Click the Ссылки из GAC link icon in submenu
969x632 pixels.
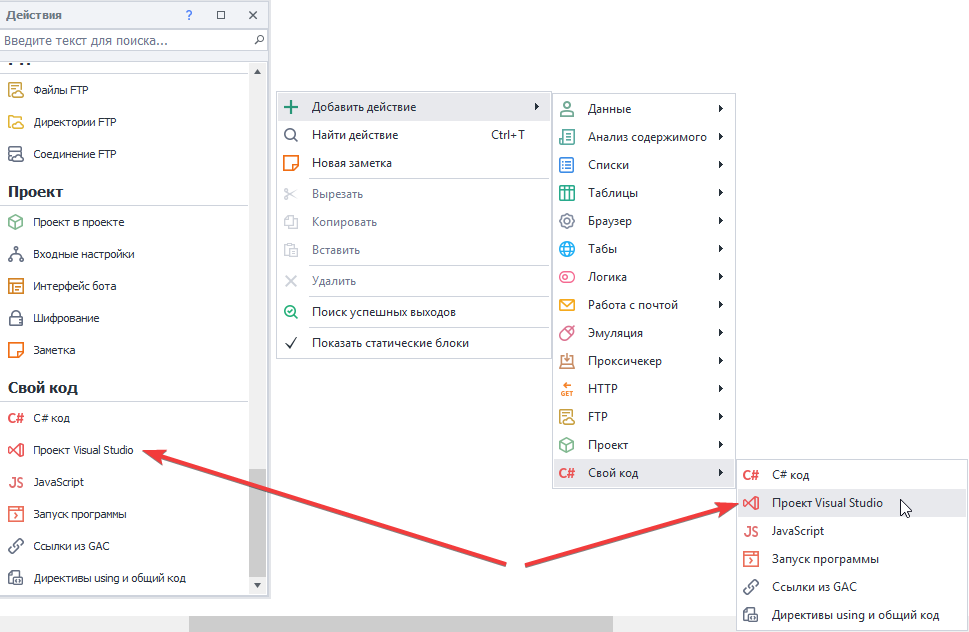751,587
